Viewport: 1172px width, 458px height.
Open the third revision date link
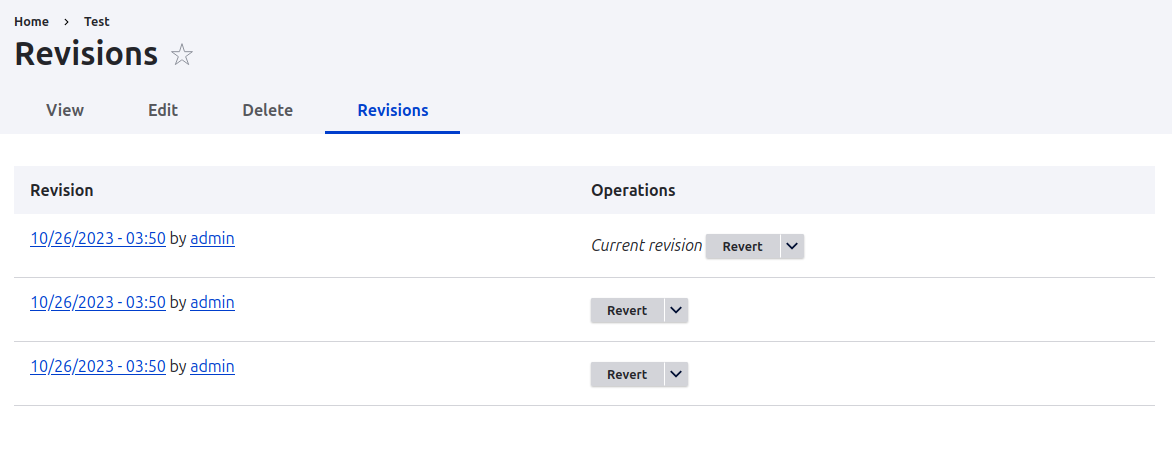click(x=98, y=366)
